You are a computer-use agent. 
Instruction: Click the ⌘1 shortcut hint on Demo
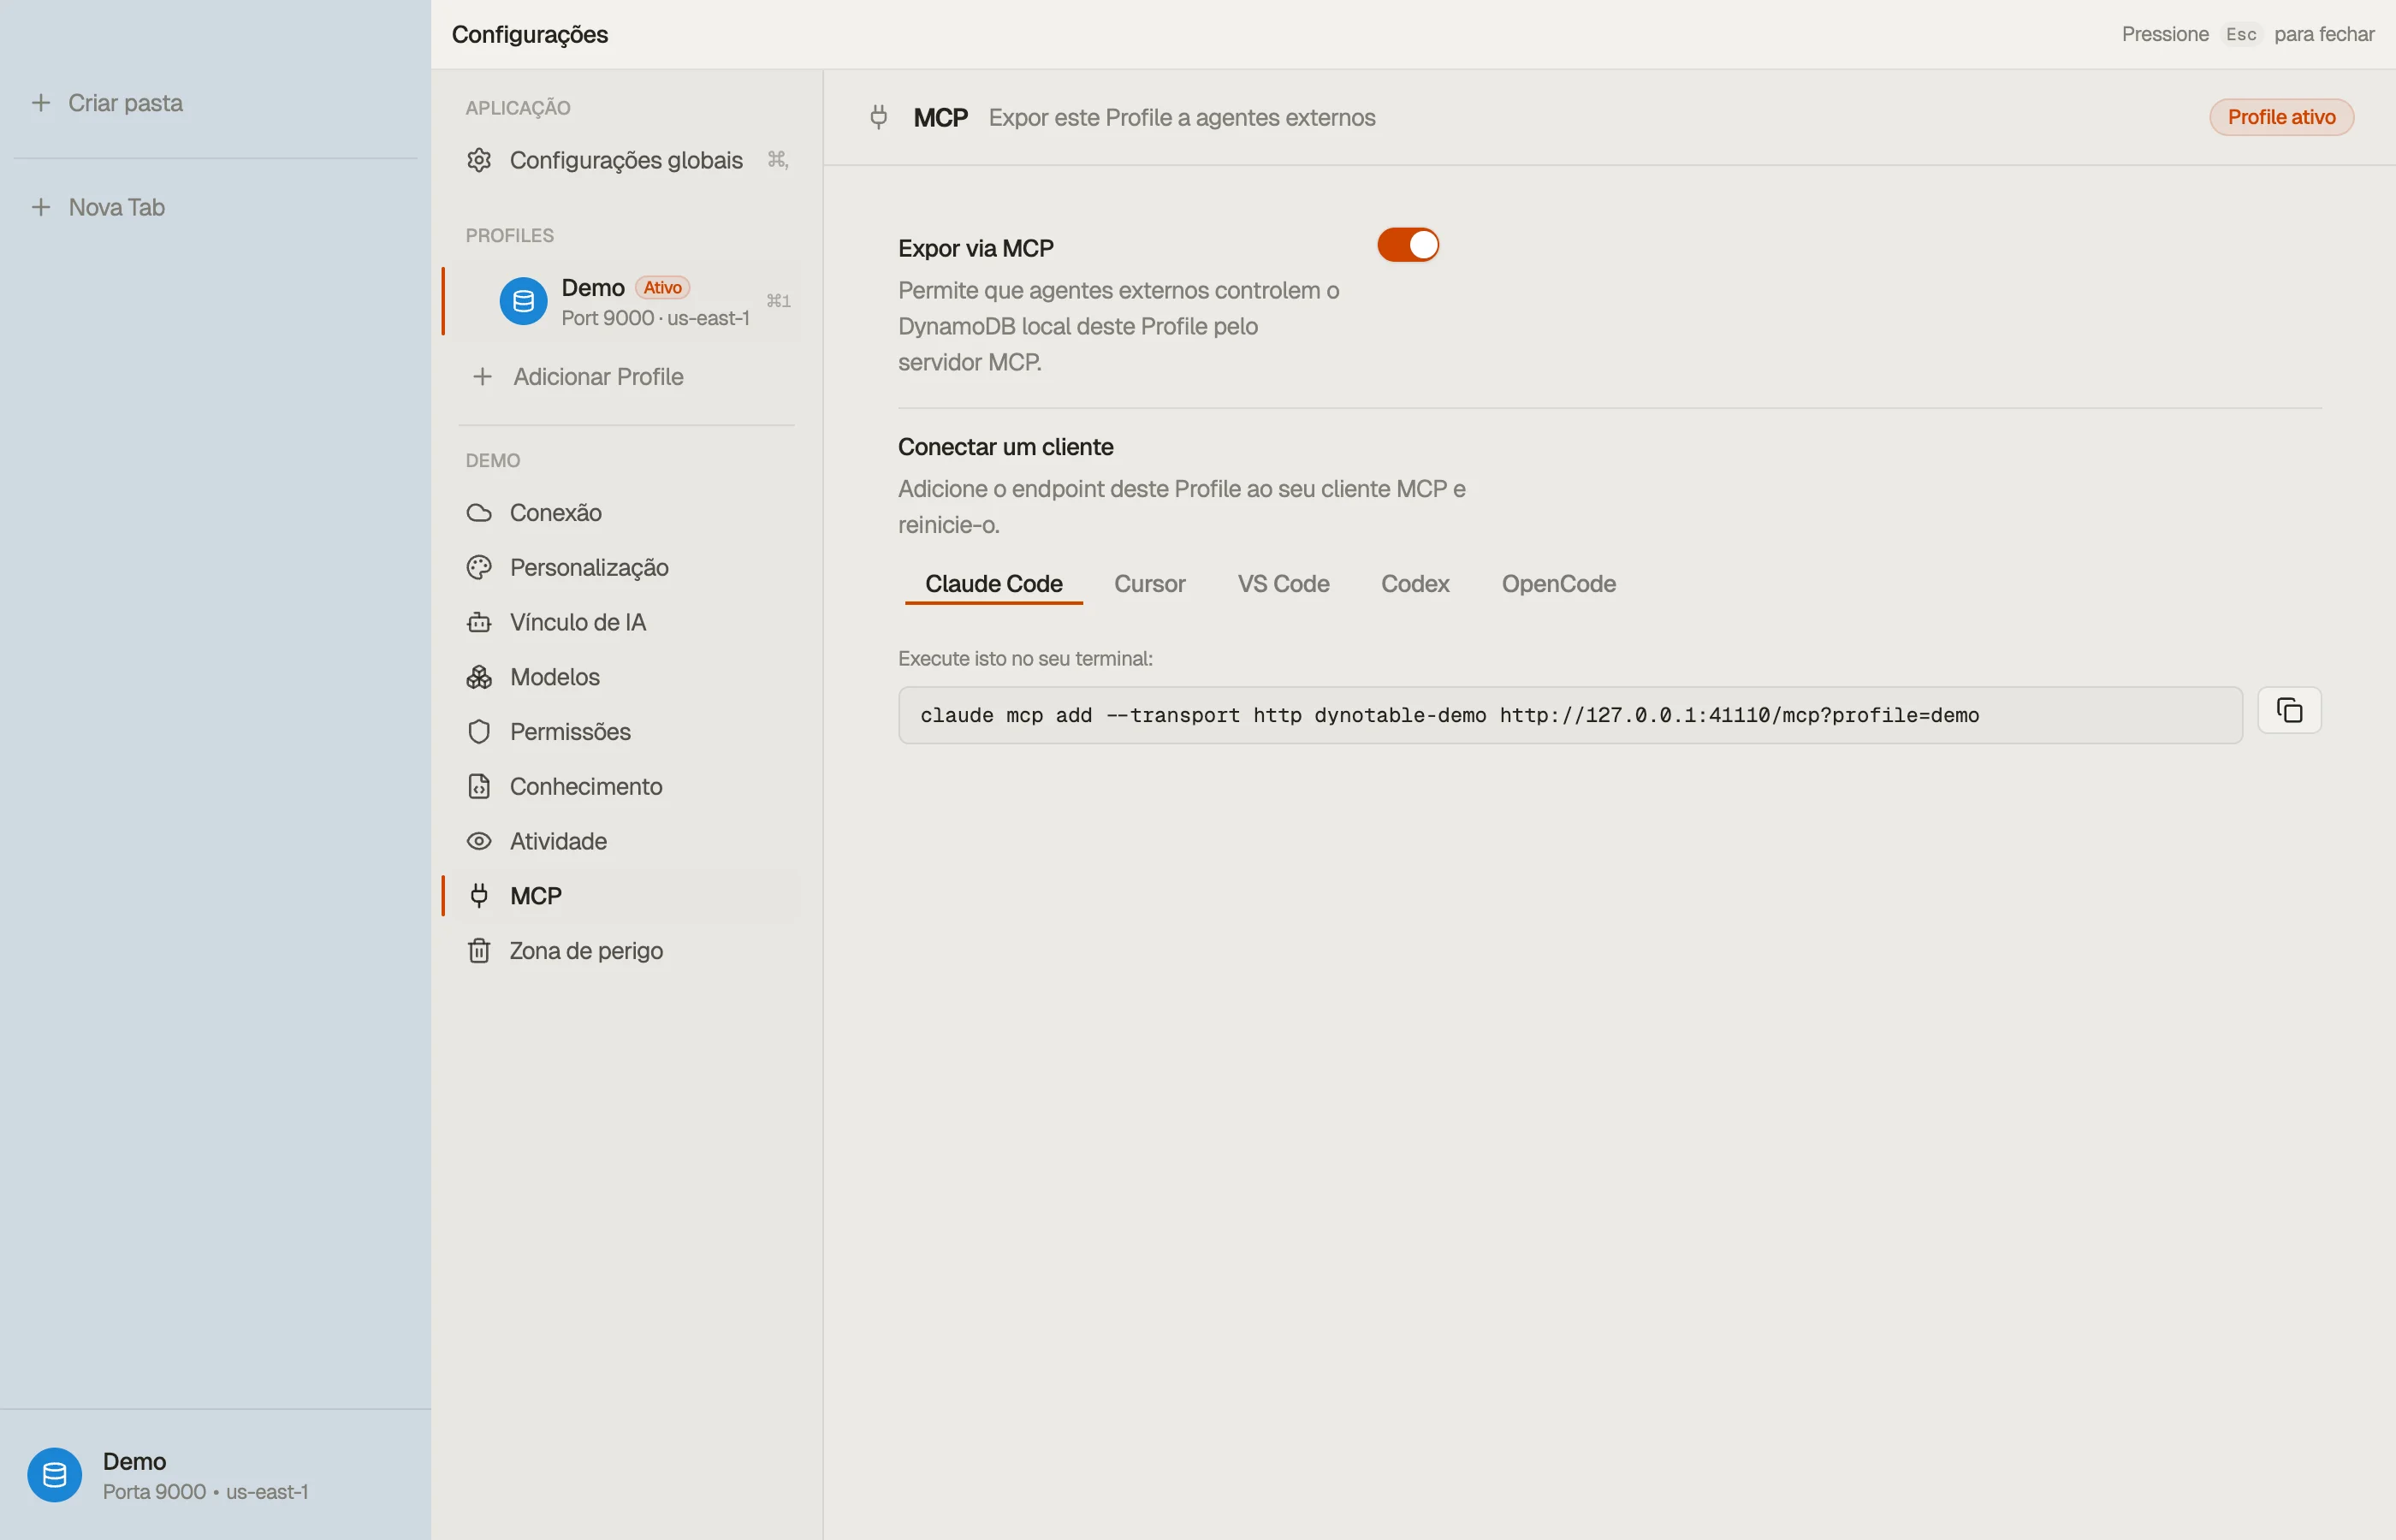(x=778, y=301)
